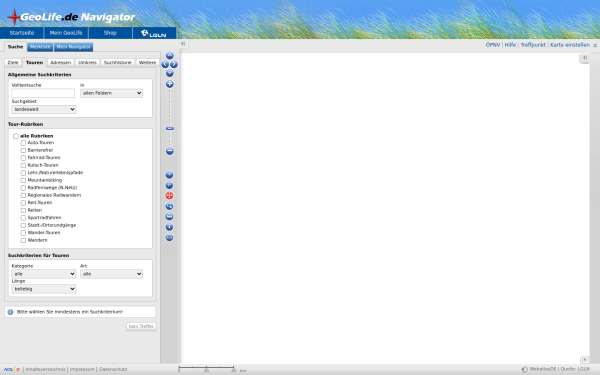Click the edit icon at the map's bottom right
This screenshot has height=375, width=600.
(585, 360)
